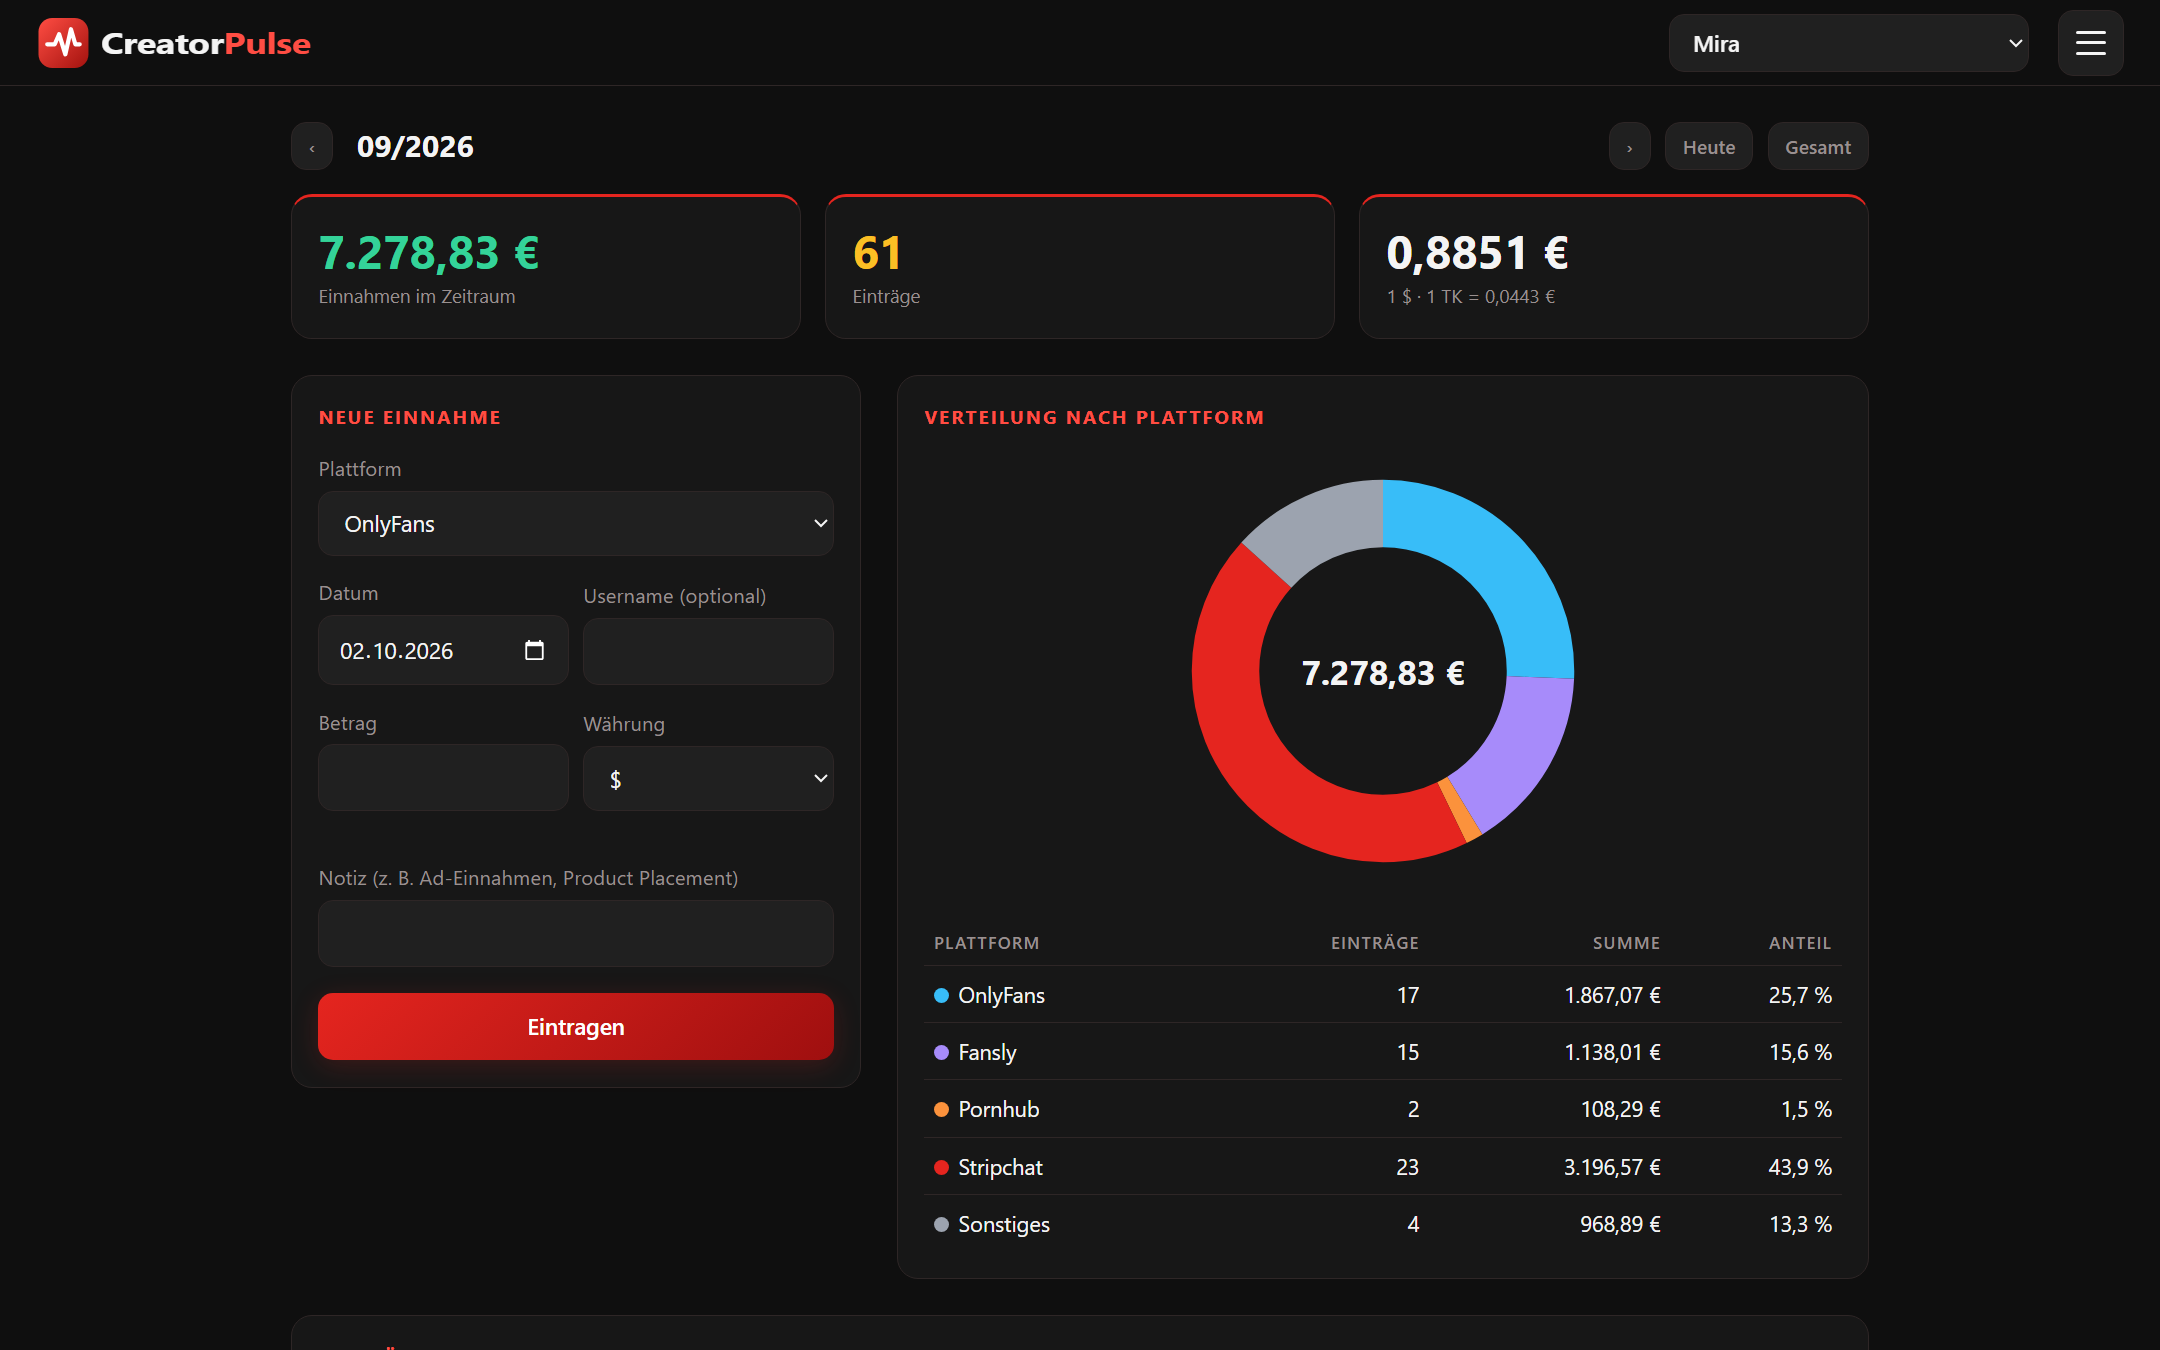The image size is (2160, 1350).
Task: Select the Fansly table row label
Action: [987, 1052]
